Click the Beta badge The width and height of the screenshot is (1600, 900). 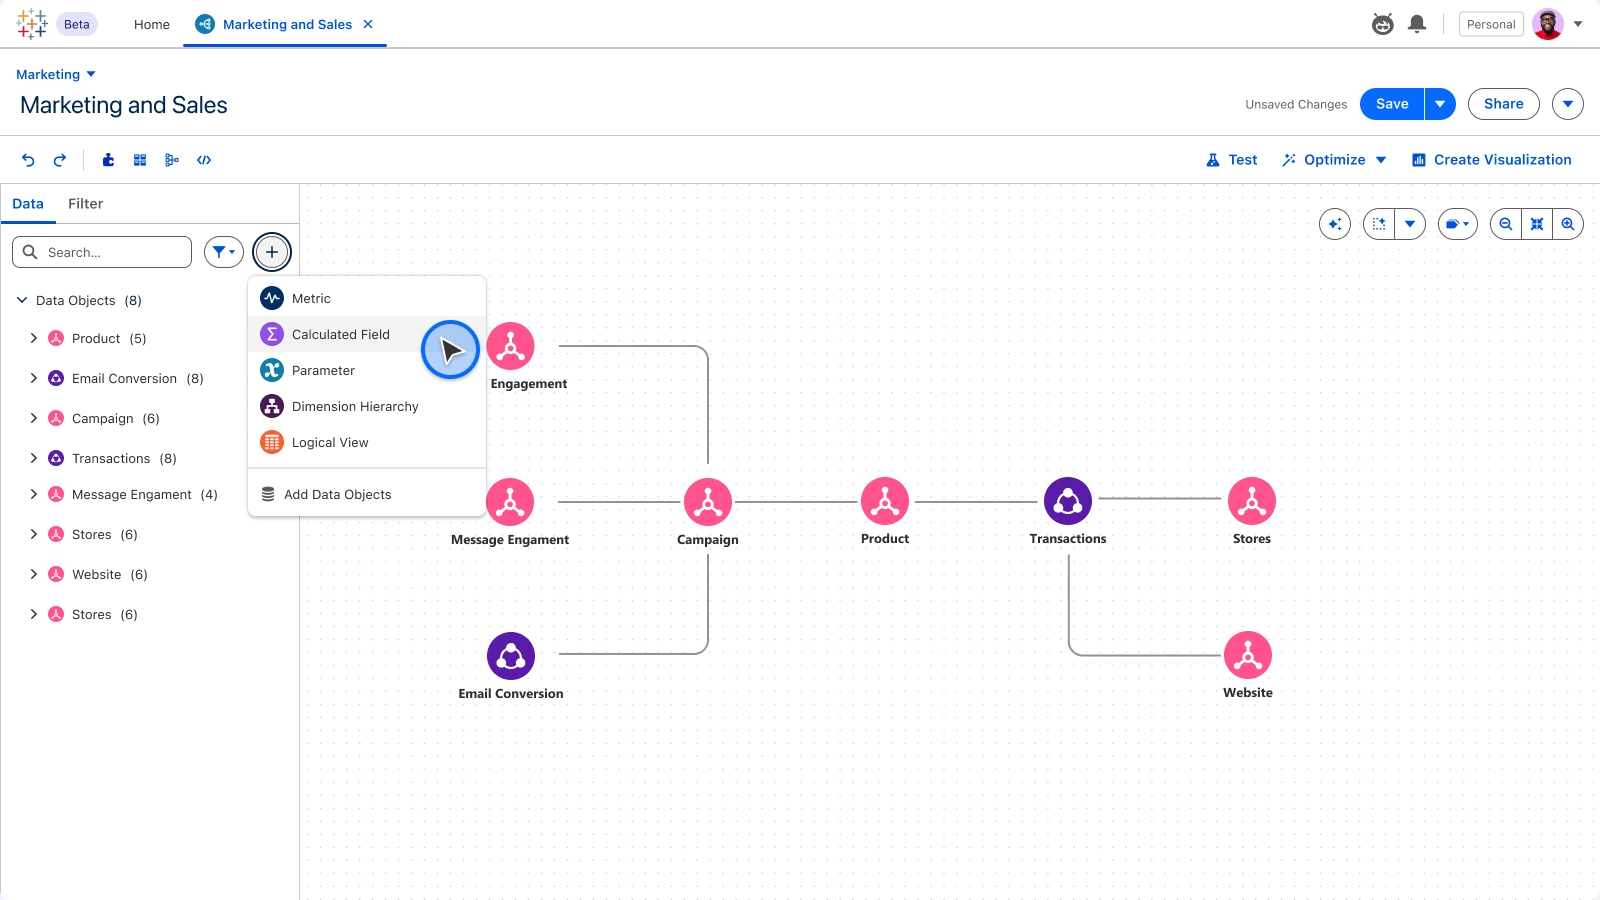pyautogui.click(x=77, y=24)
